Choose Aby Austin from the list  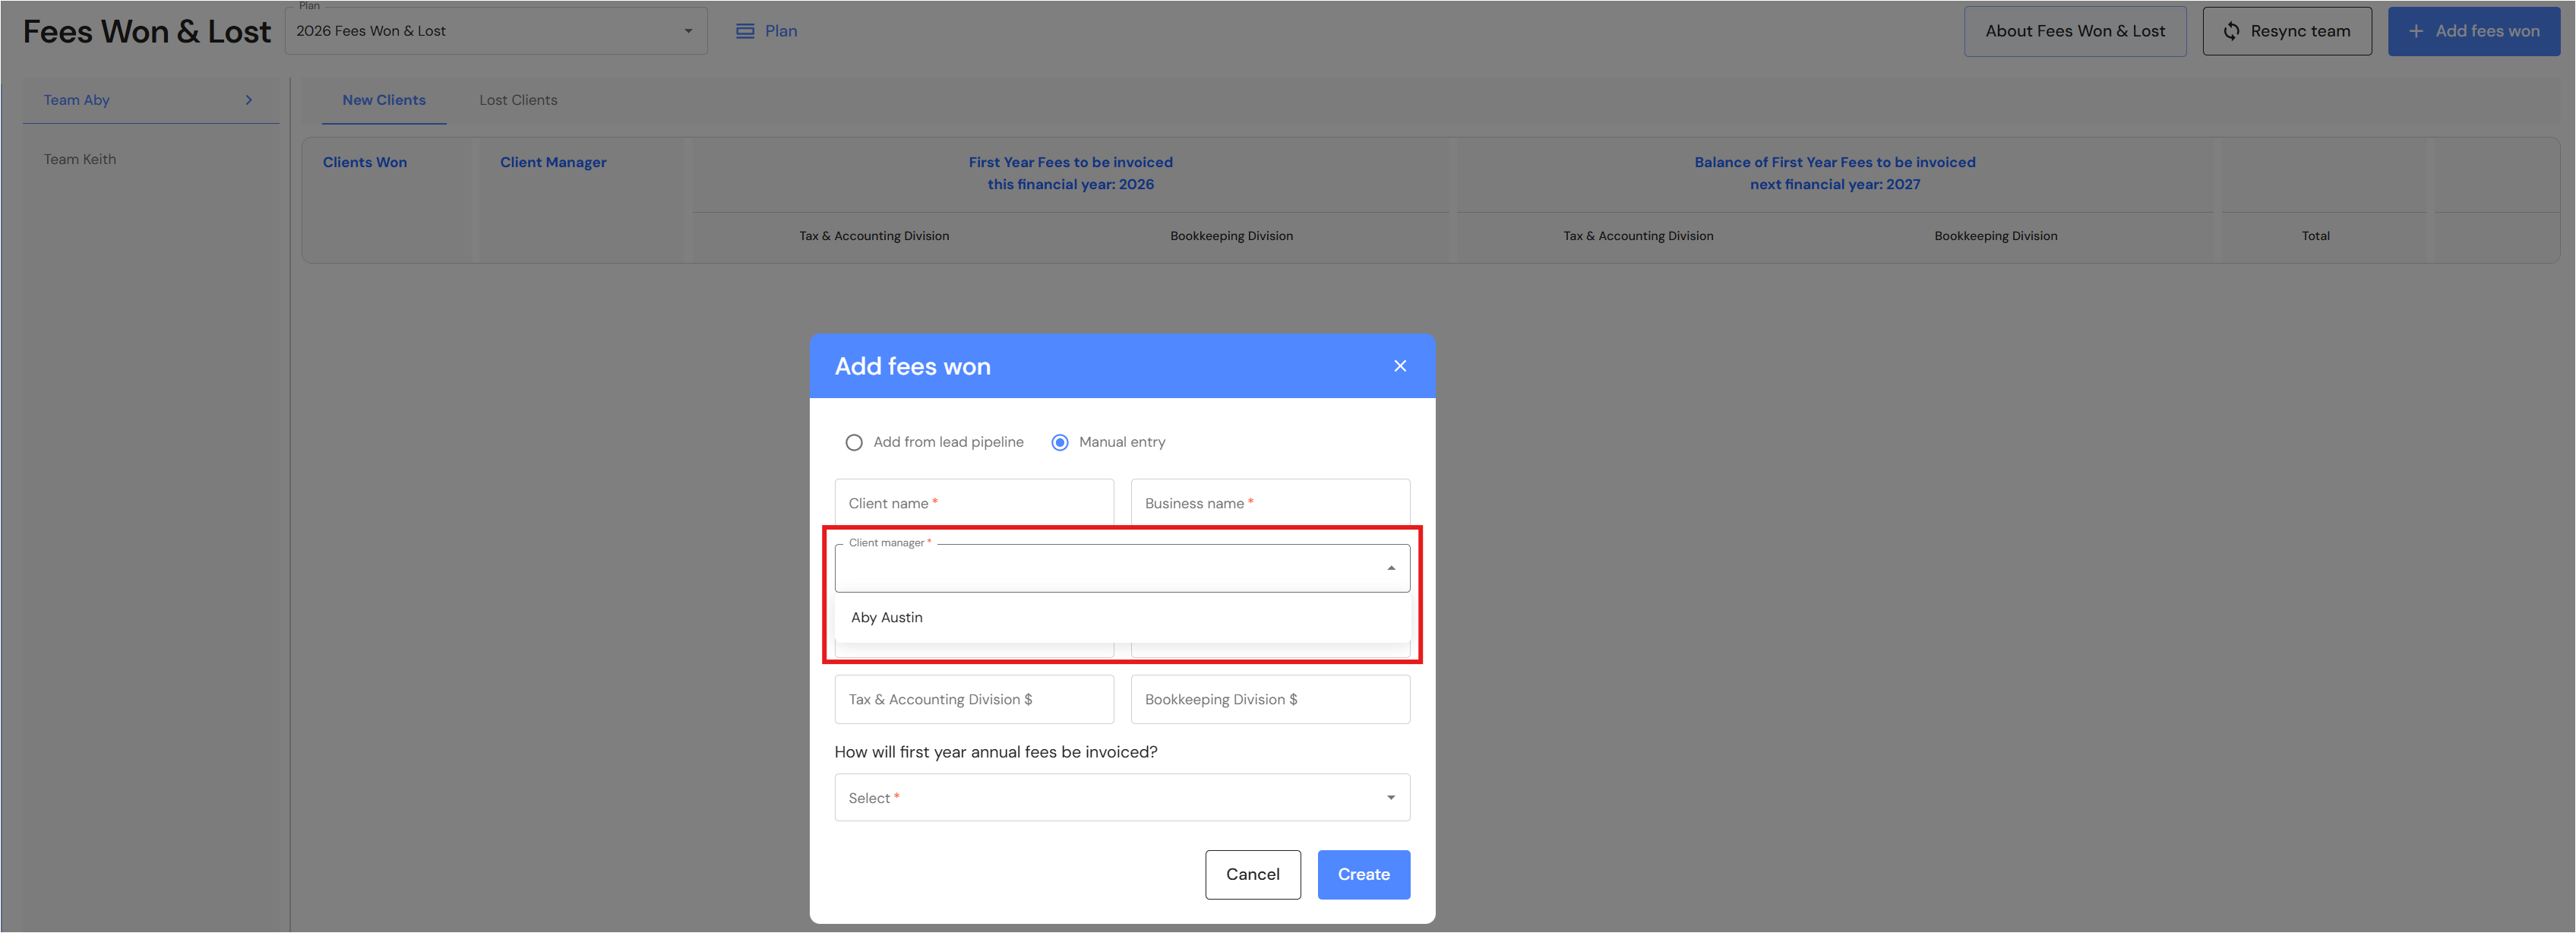[887, 617]
